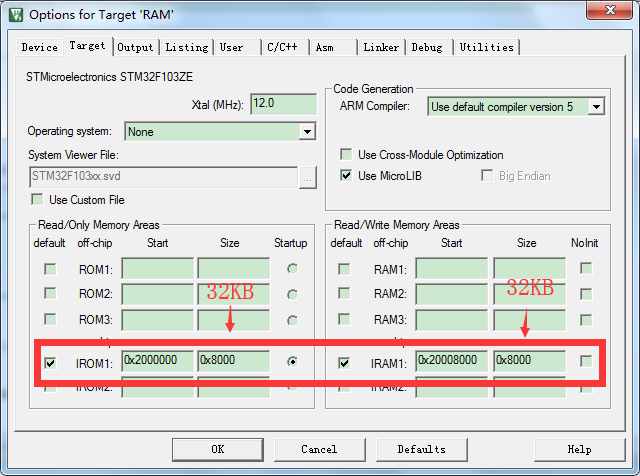Image resolution: width=640 pixels, height=476 pixels.
Task: Switch to the Target tab
Action: coord(87,46)
